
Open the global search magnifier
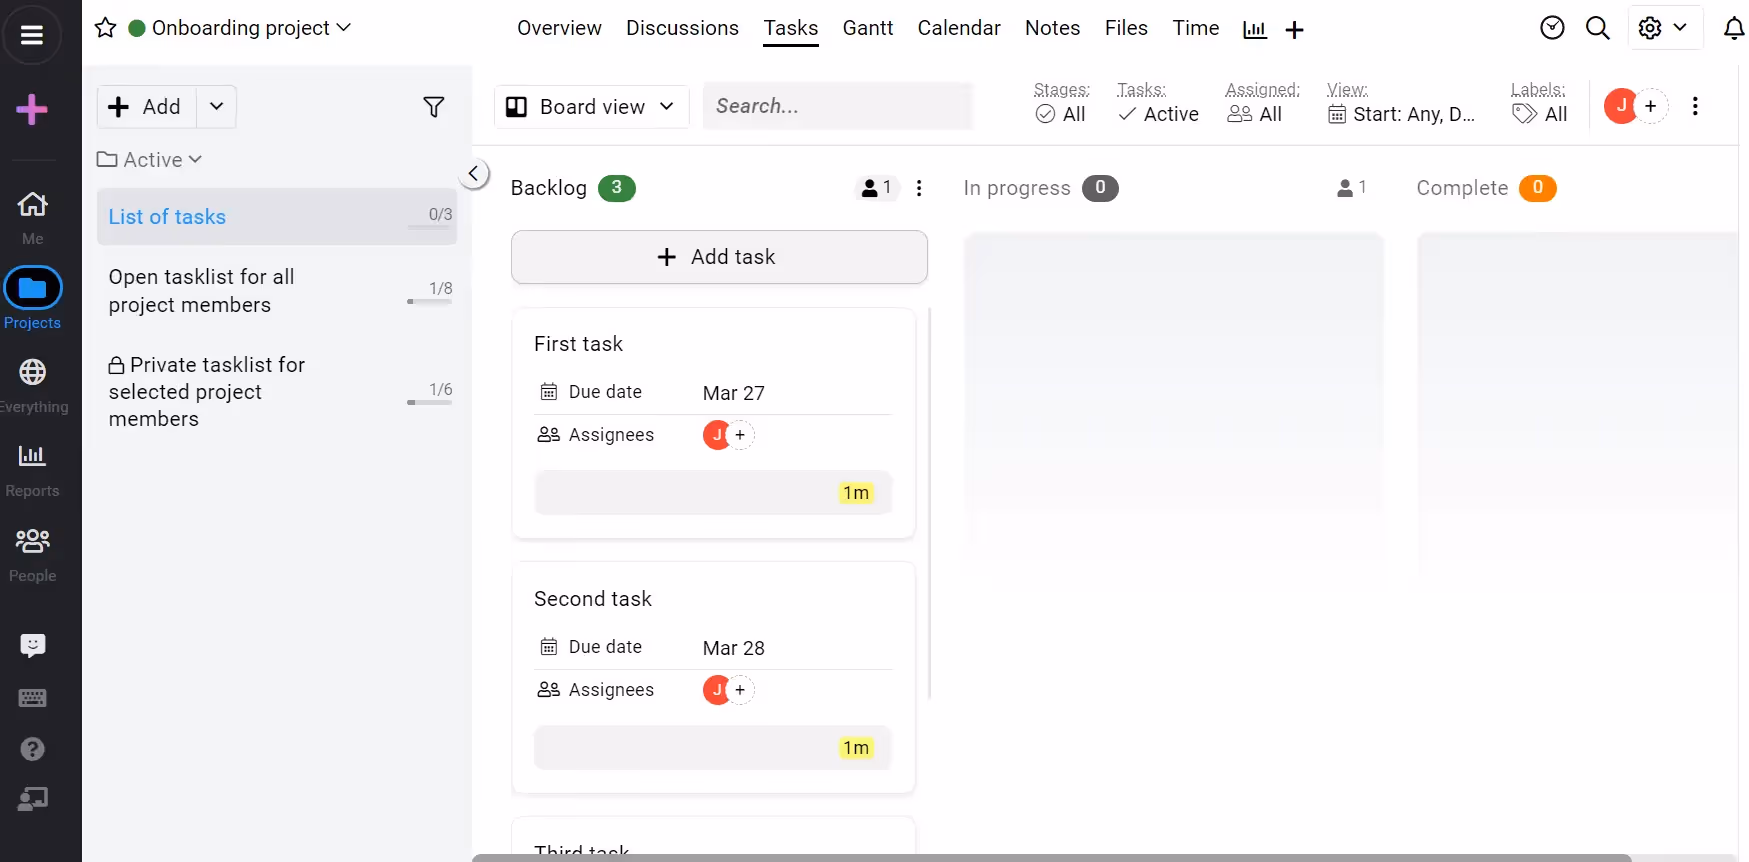coord(1597,28)
